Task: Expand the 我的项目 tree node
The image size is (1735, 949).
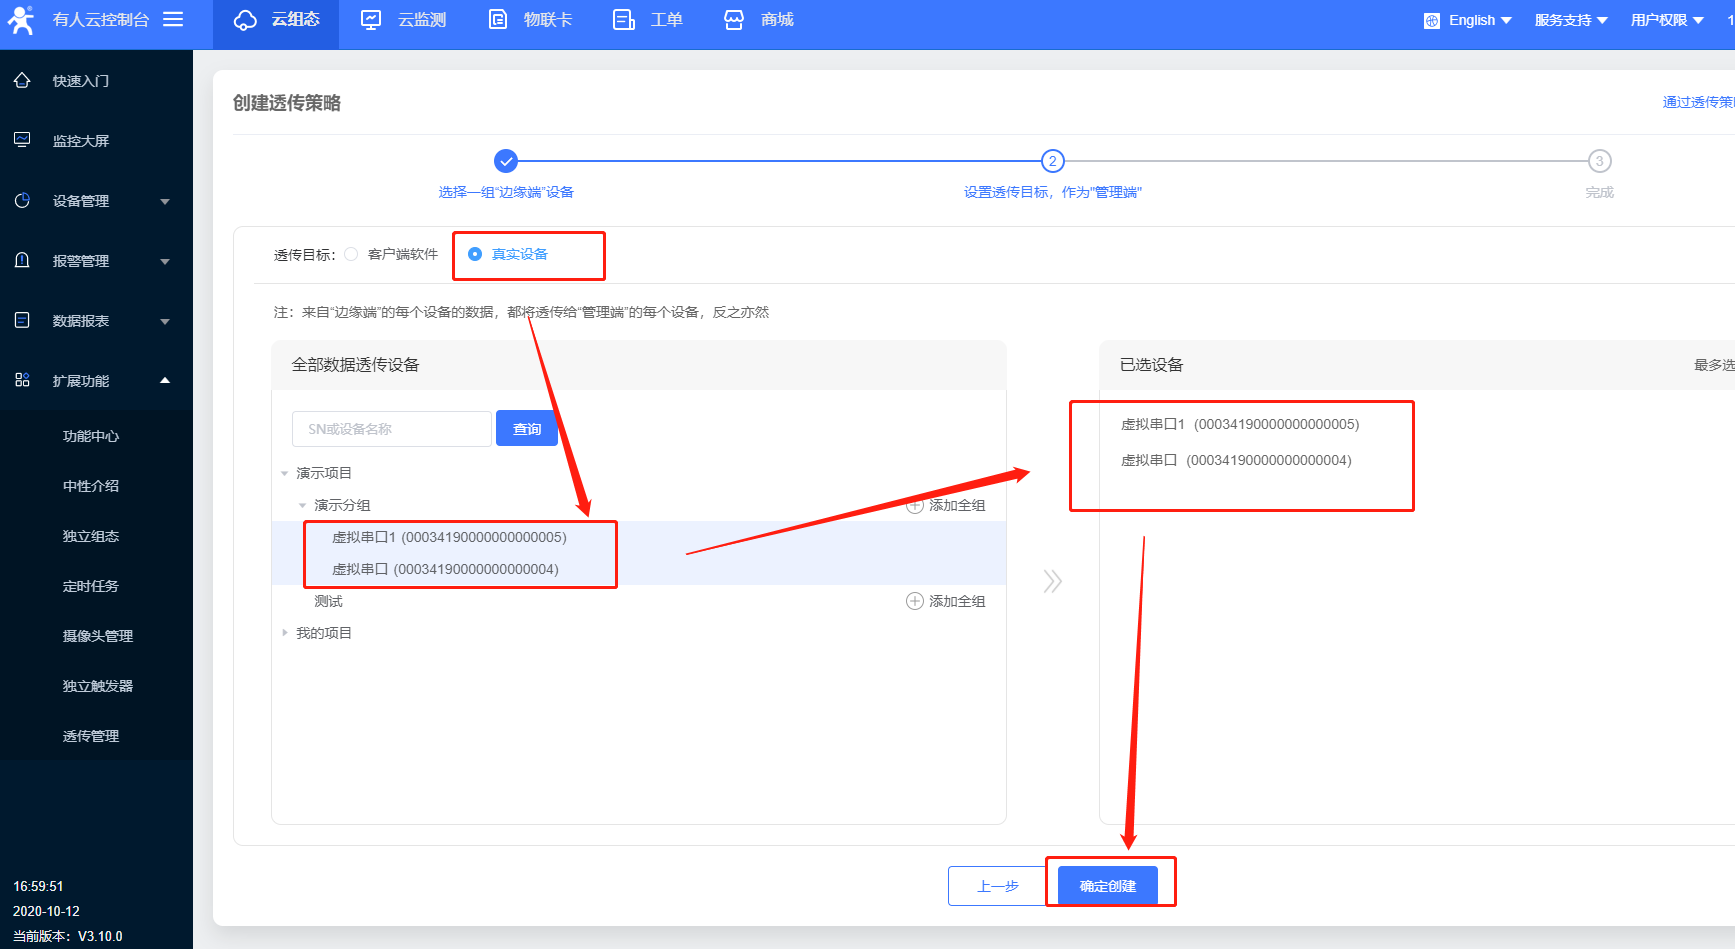Action: click(x=285, y=633)
